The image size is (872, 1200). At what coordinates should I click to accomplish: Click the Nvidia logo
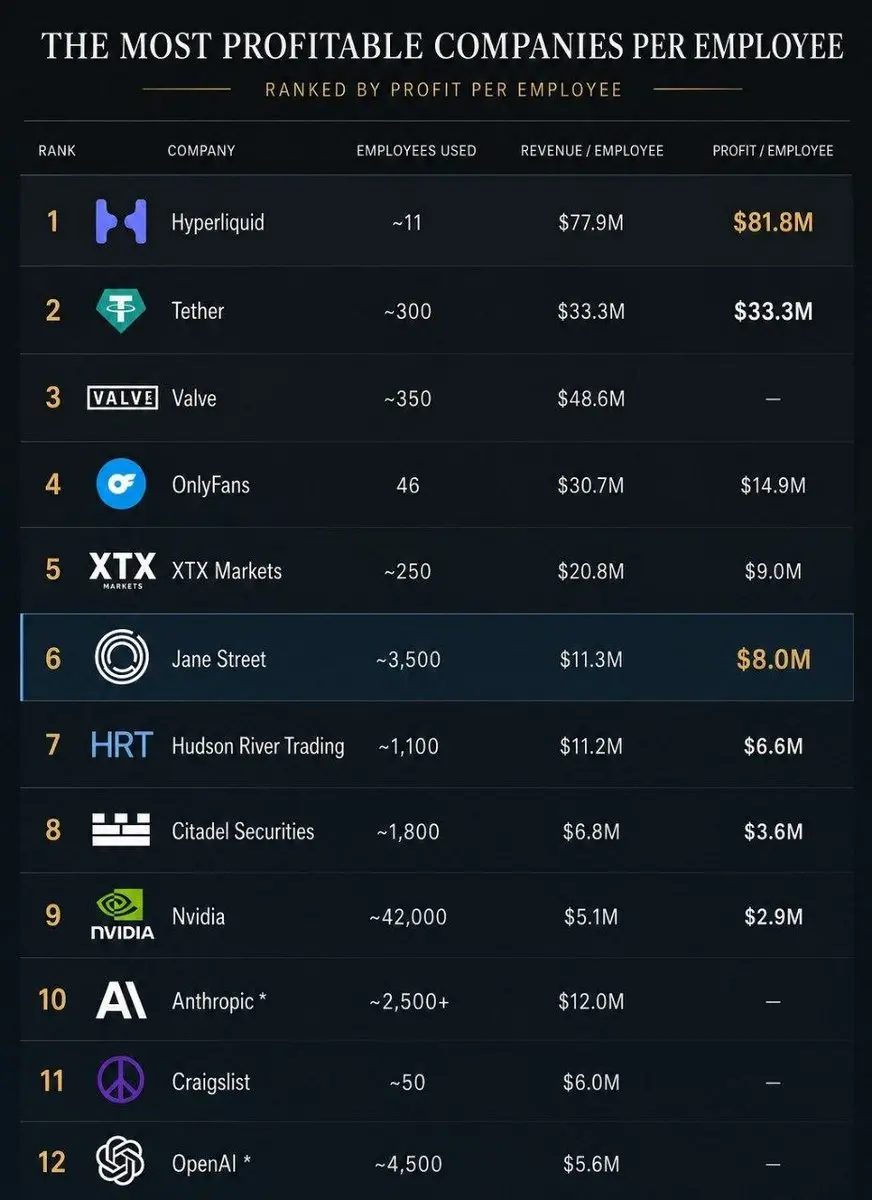pos(122,915)
